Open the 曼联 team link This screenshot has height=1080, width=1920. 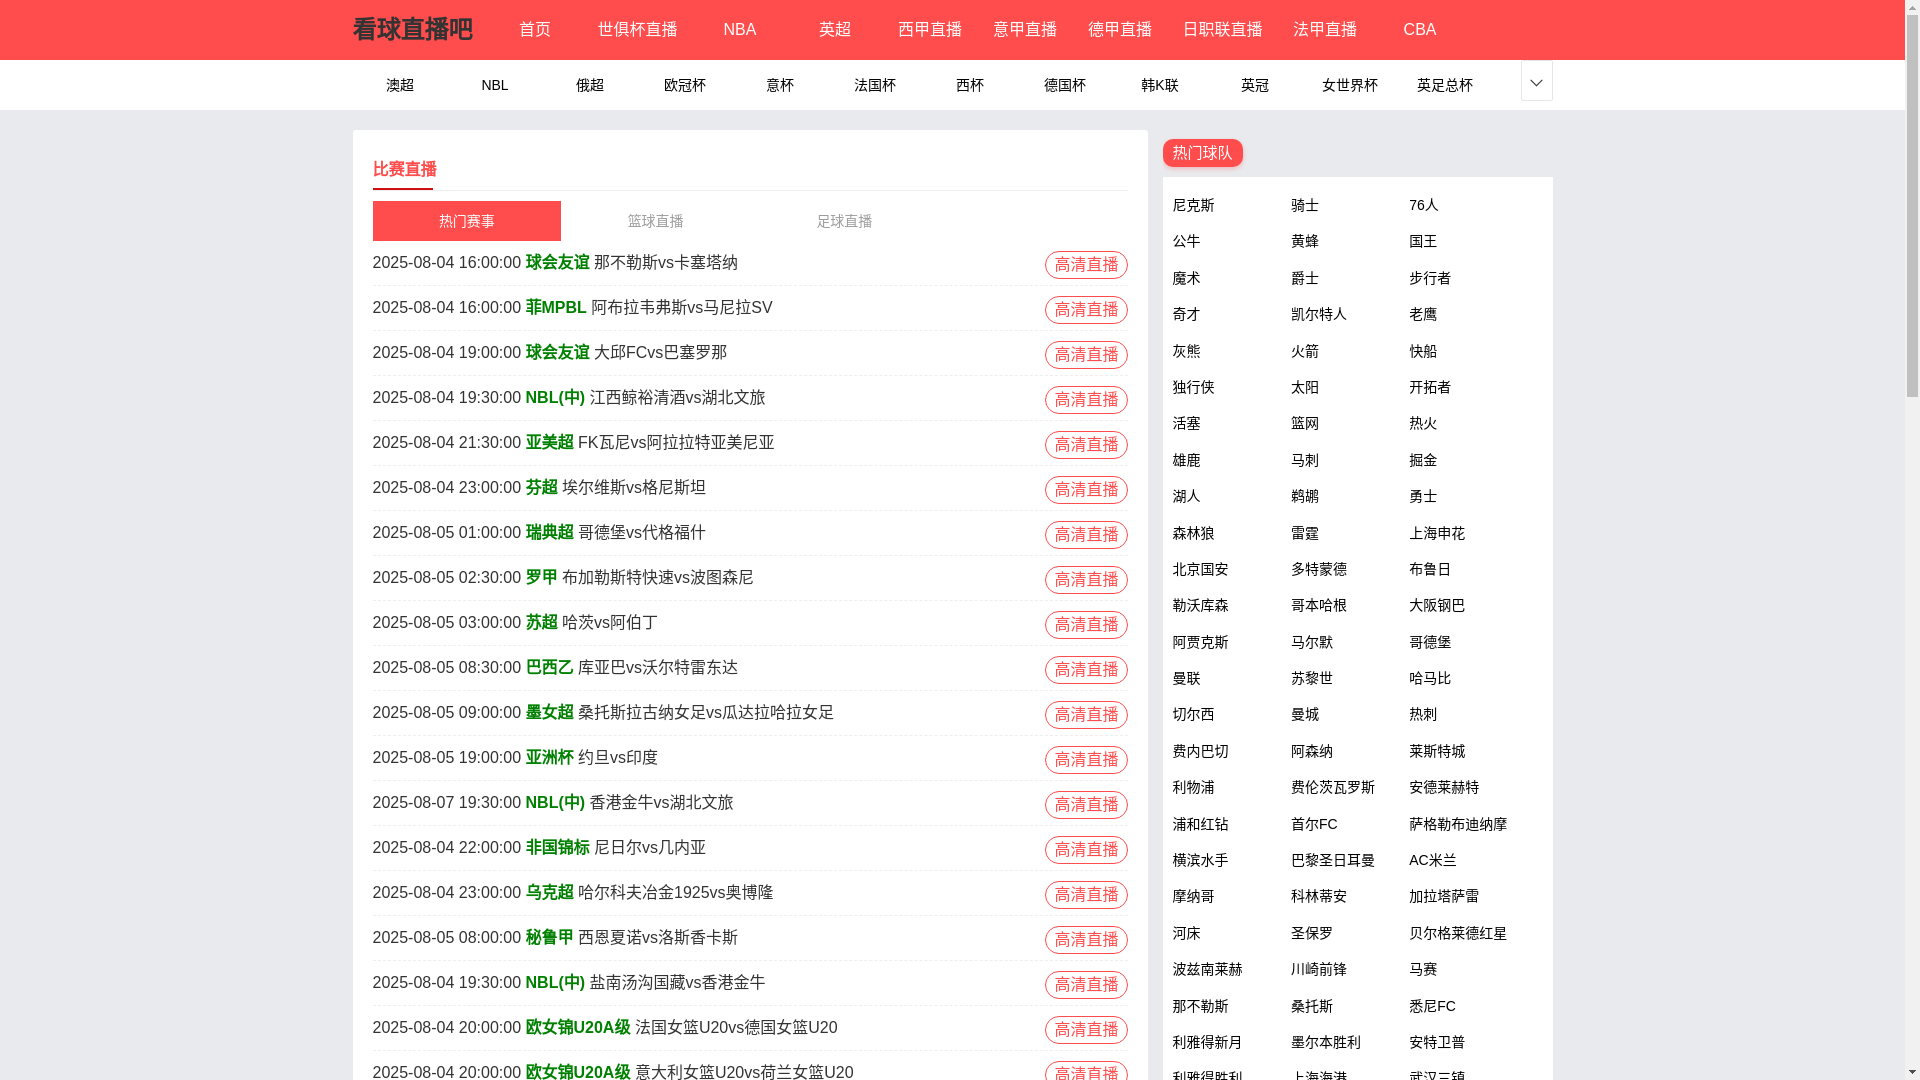click(1187, 678)
